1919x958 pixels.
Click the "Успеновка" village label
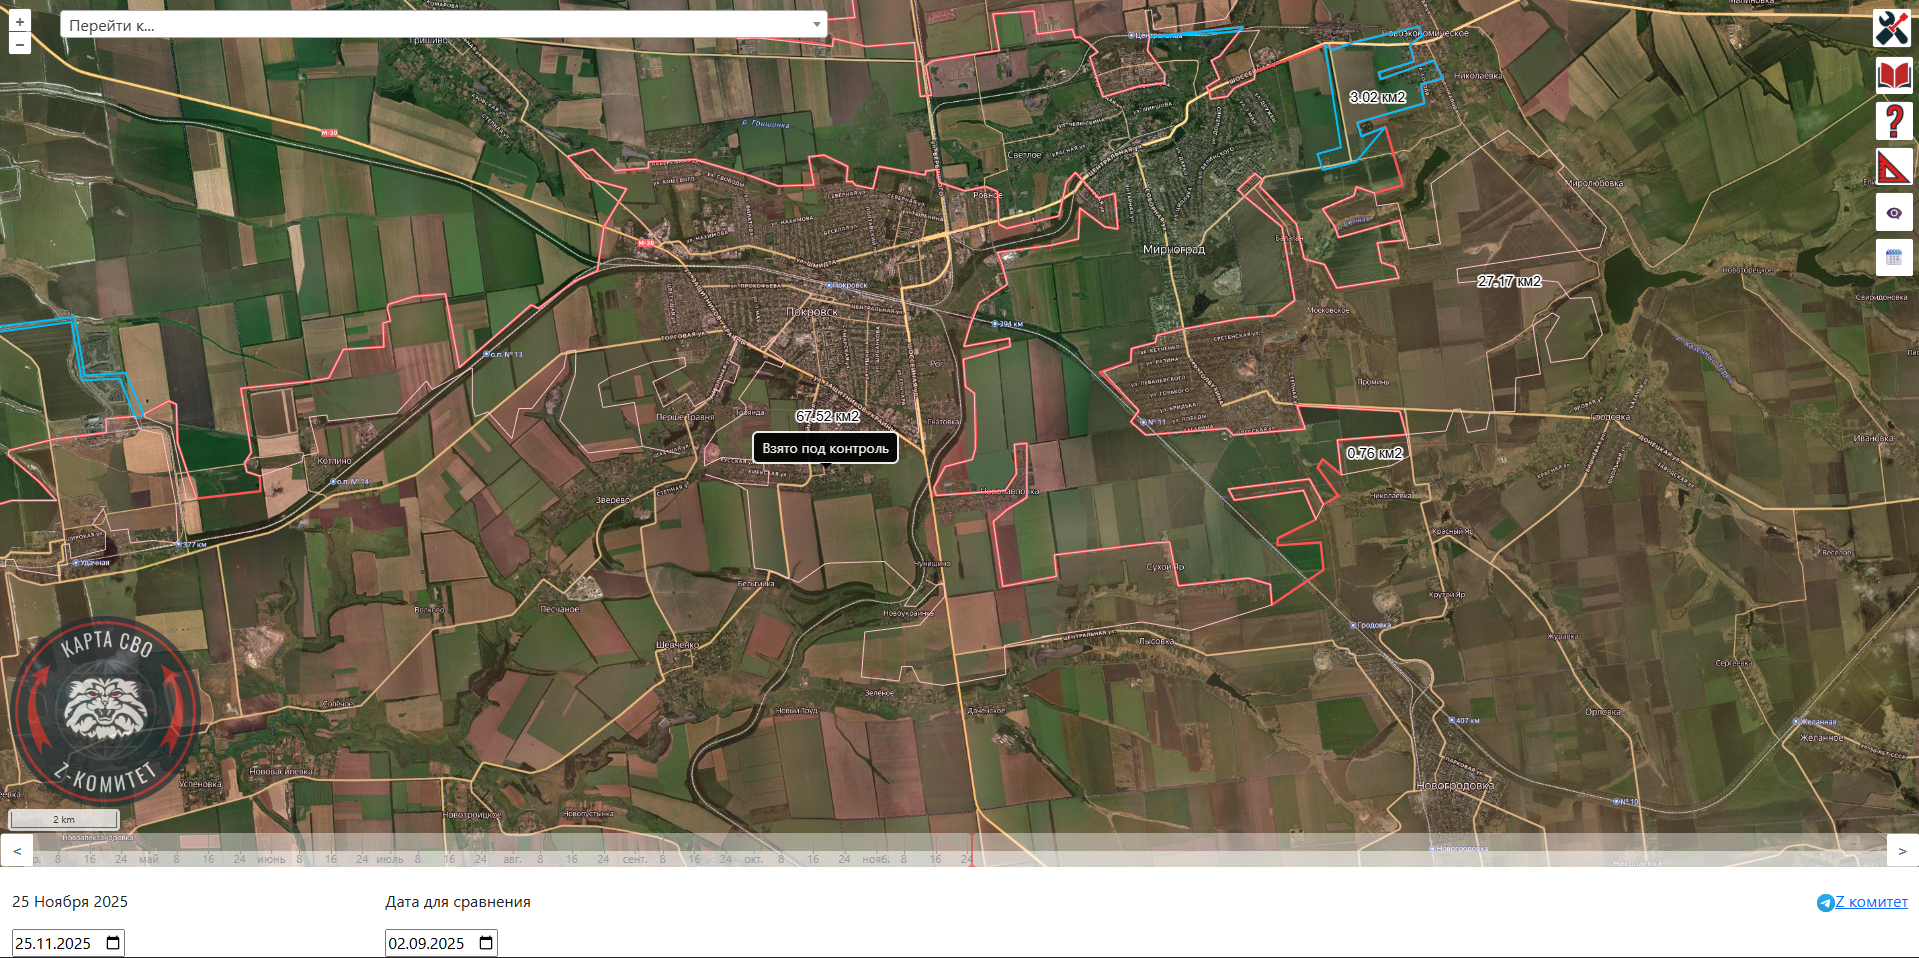(200, 784)
